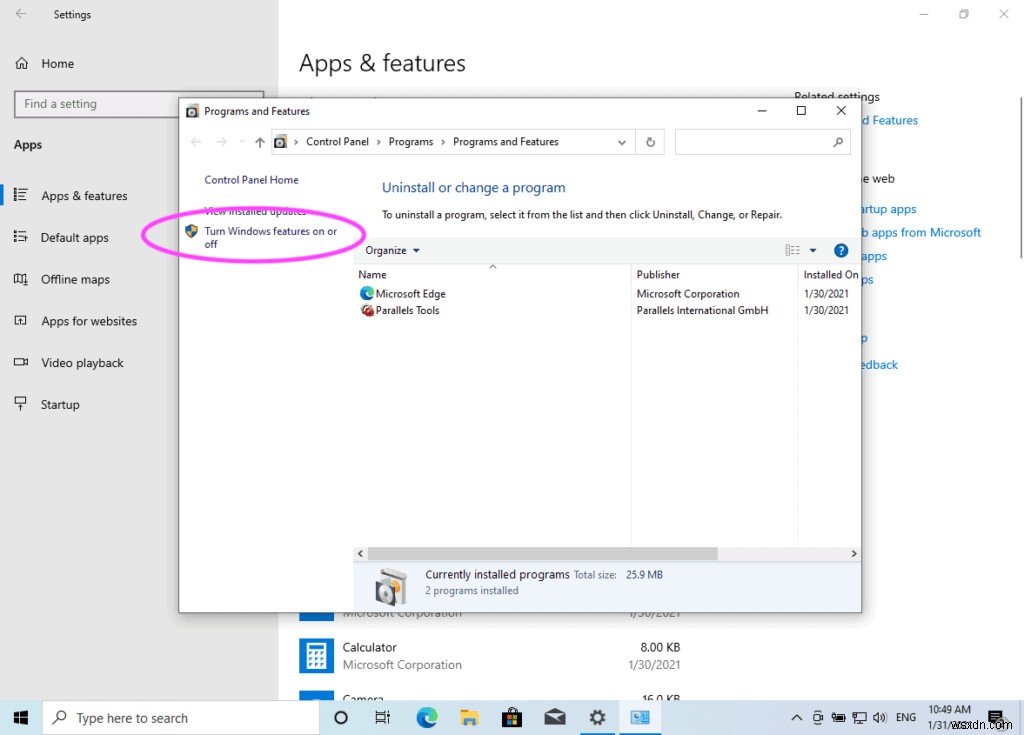Click the Help question mark icon

[x=841, y=250]
